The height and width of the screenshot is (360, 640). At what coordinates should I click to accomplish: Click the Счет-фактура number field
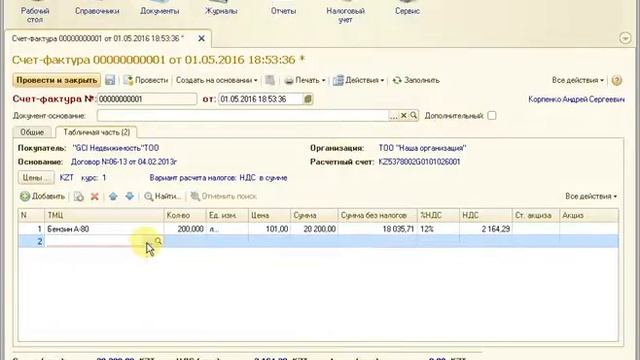[147, 99]
